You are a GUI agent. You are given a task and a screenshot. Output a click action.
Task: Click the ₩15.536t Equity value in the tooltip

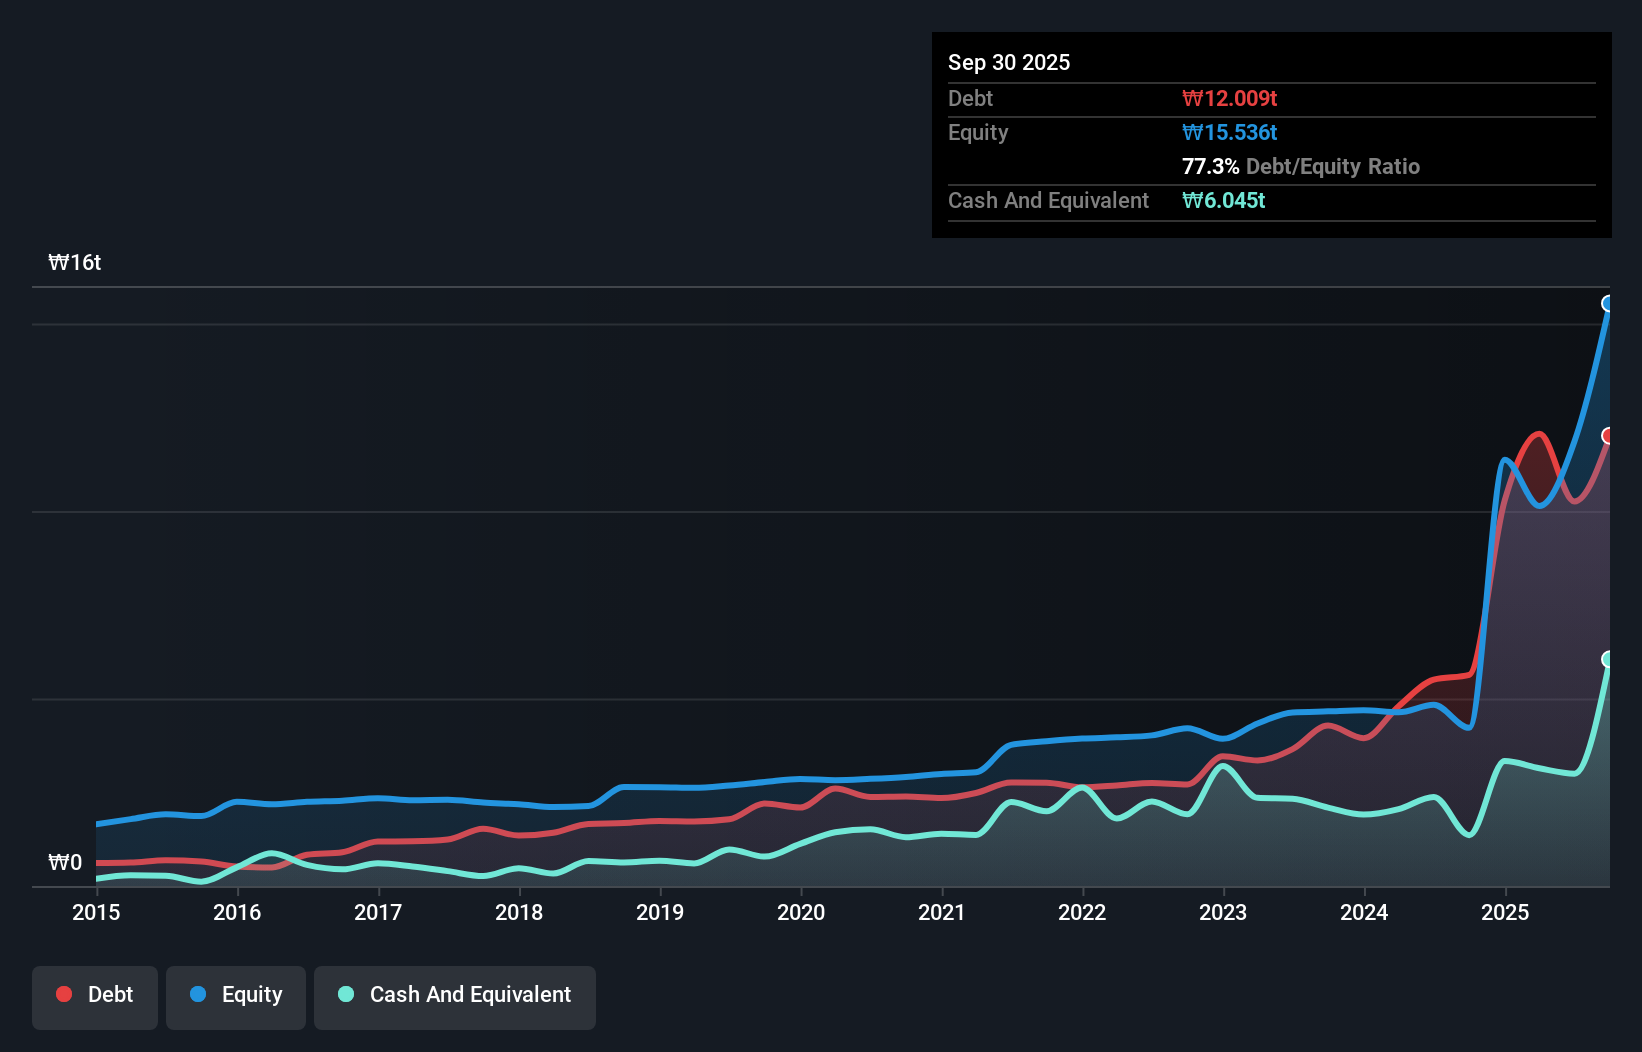(1229, 132)
